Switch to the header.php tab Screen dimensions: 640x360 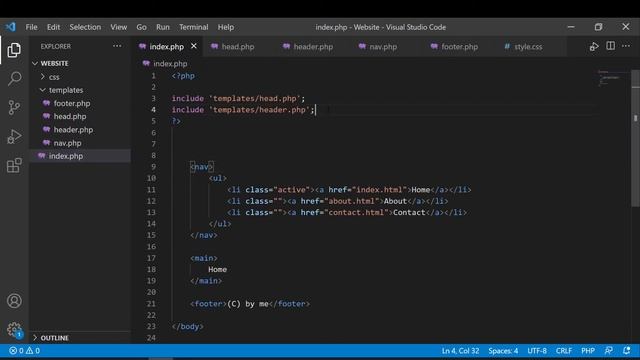pos(313,47)
